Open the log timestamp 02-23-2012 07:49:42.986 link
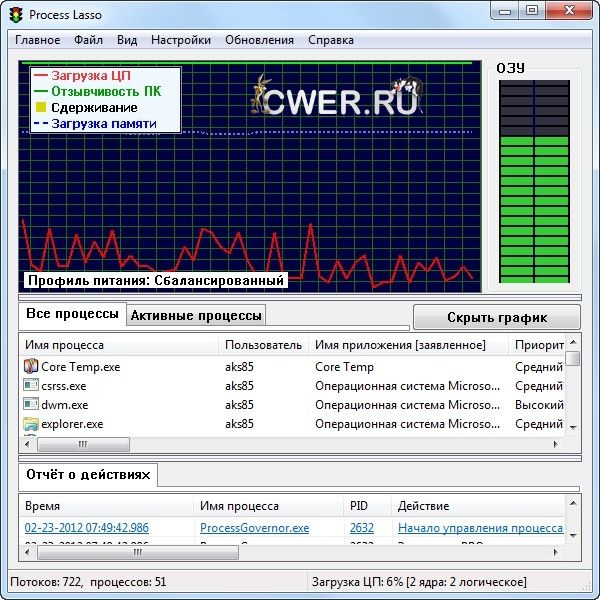 click(x=86, y=528)
